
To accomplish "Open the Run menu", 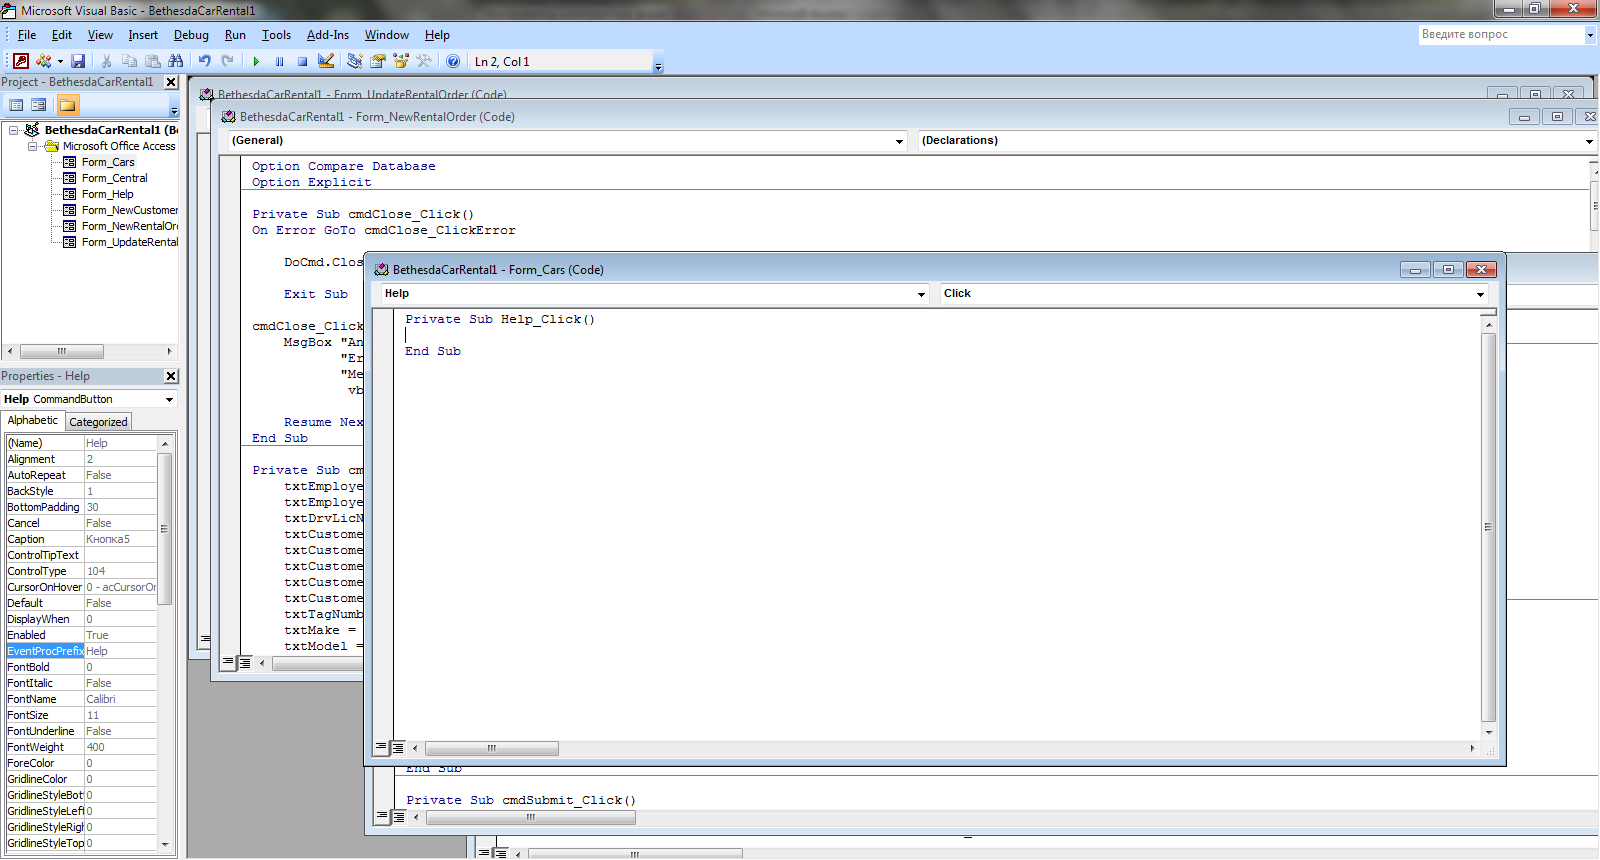I will [235, 35].
